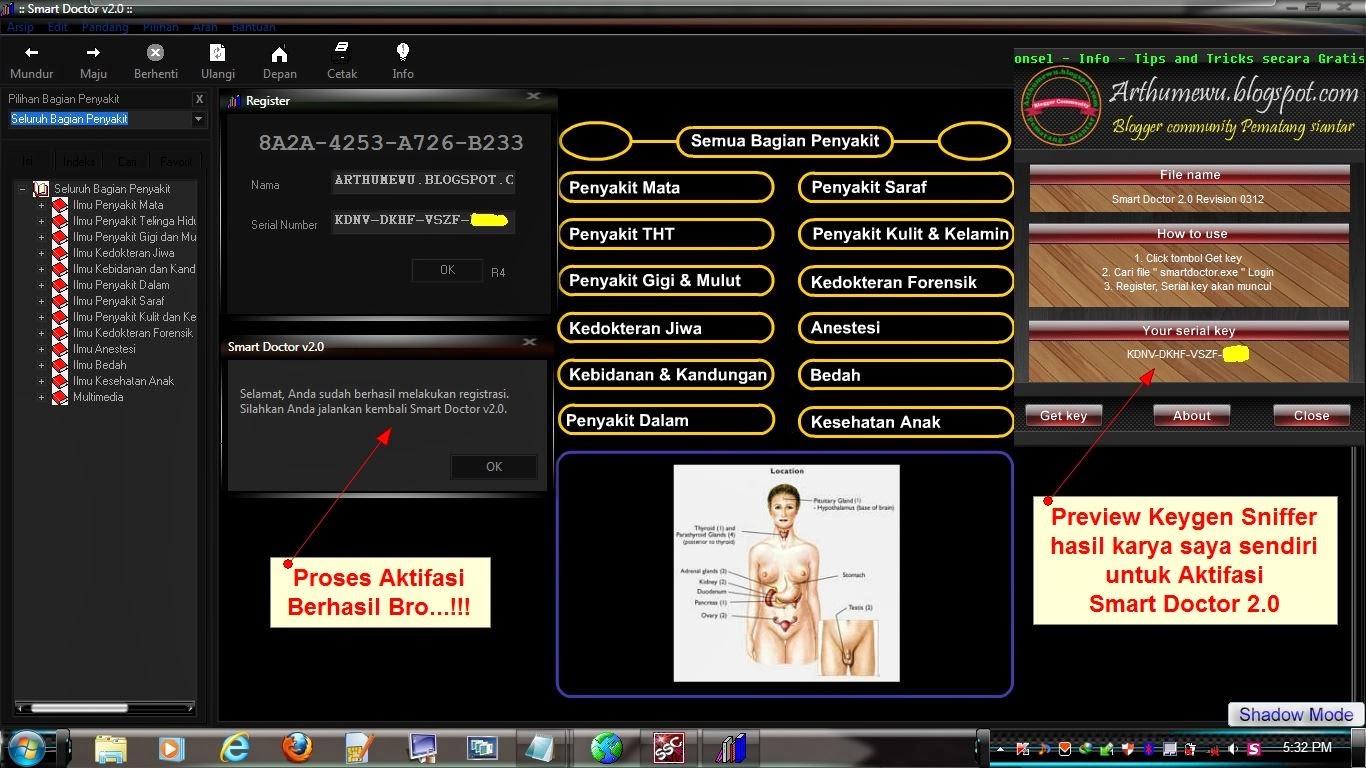1366x768 pixels.
Task: Click the book icon of Multimedia
Action: pyautogui.click(x=60, y=397)
